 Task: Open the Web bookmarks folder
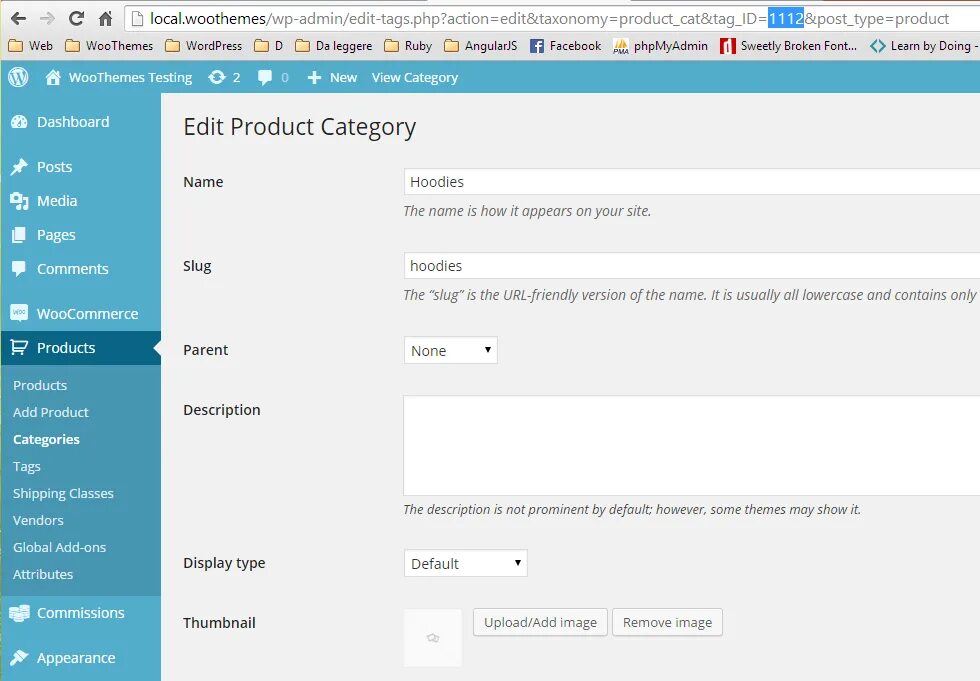[32, 46]
